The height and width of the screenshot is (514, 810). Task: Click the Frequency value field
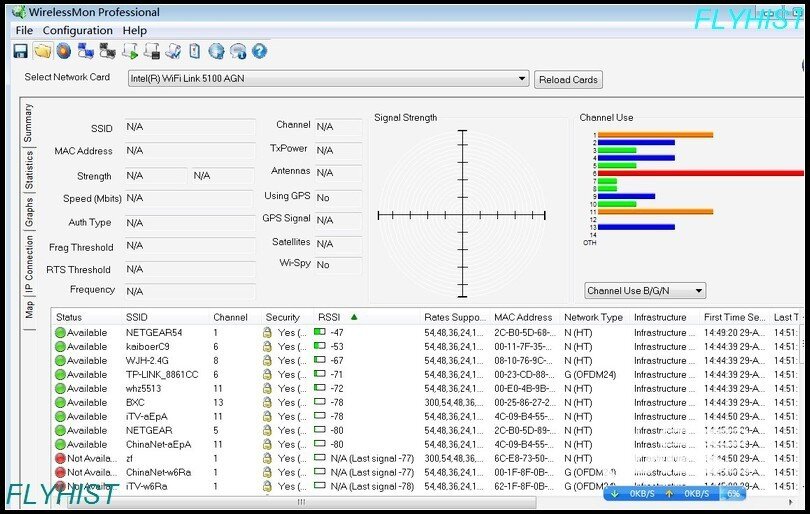click(x=189, y=291)
